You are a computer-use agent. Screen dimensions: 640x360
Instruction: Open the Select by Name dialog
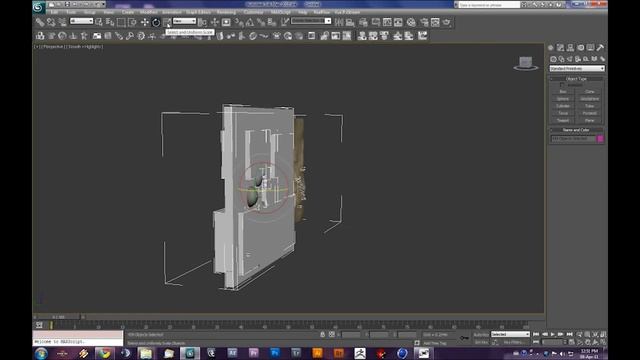coord(110,22)
